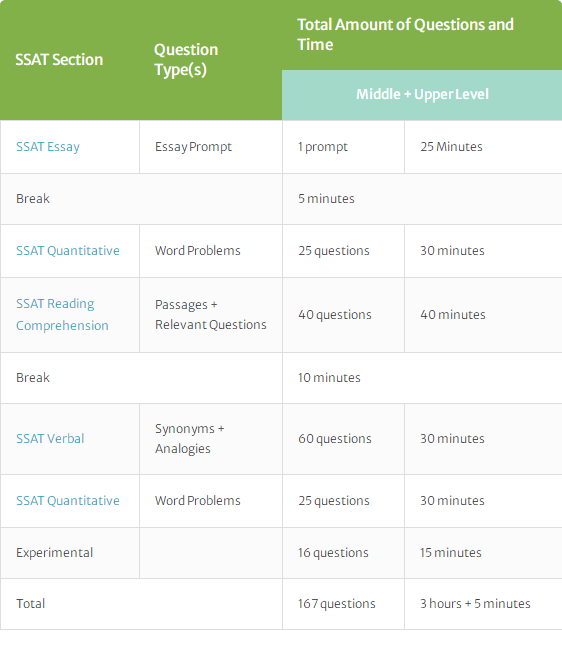Select the 3 hours + 5 minutes cell

[483, 604]
